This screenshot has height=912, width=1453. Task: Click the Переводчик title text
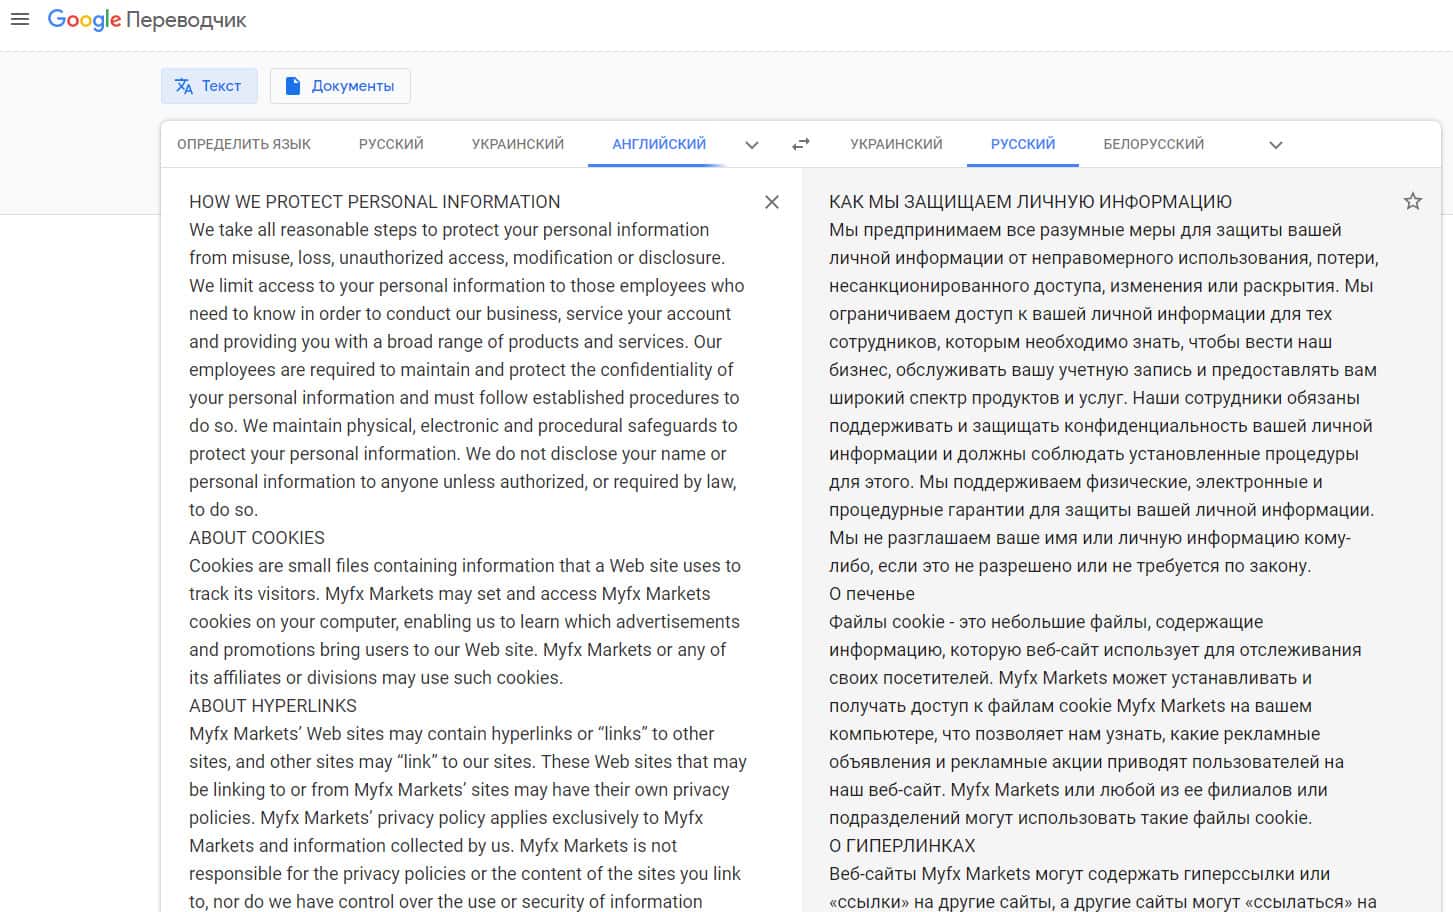[186, 20]
